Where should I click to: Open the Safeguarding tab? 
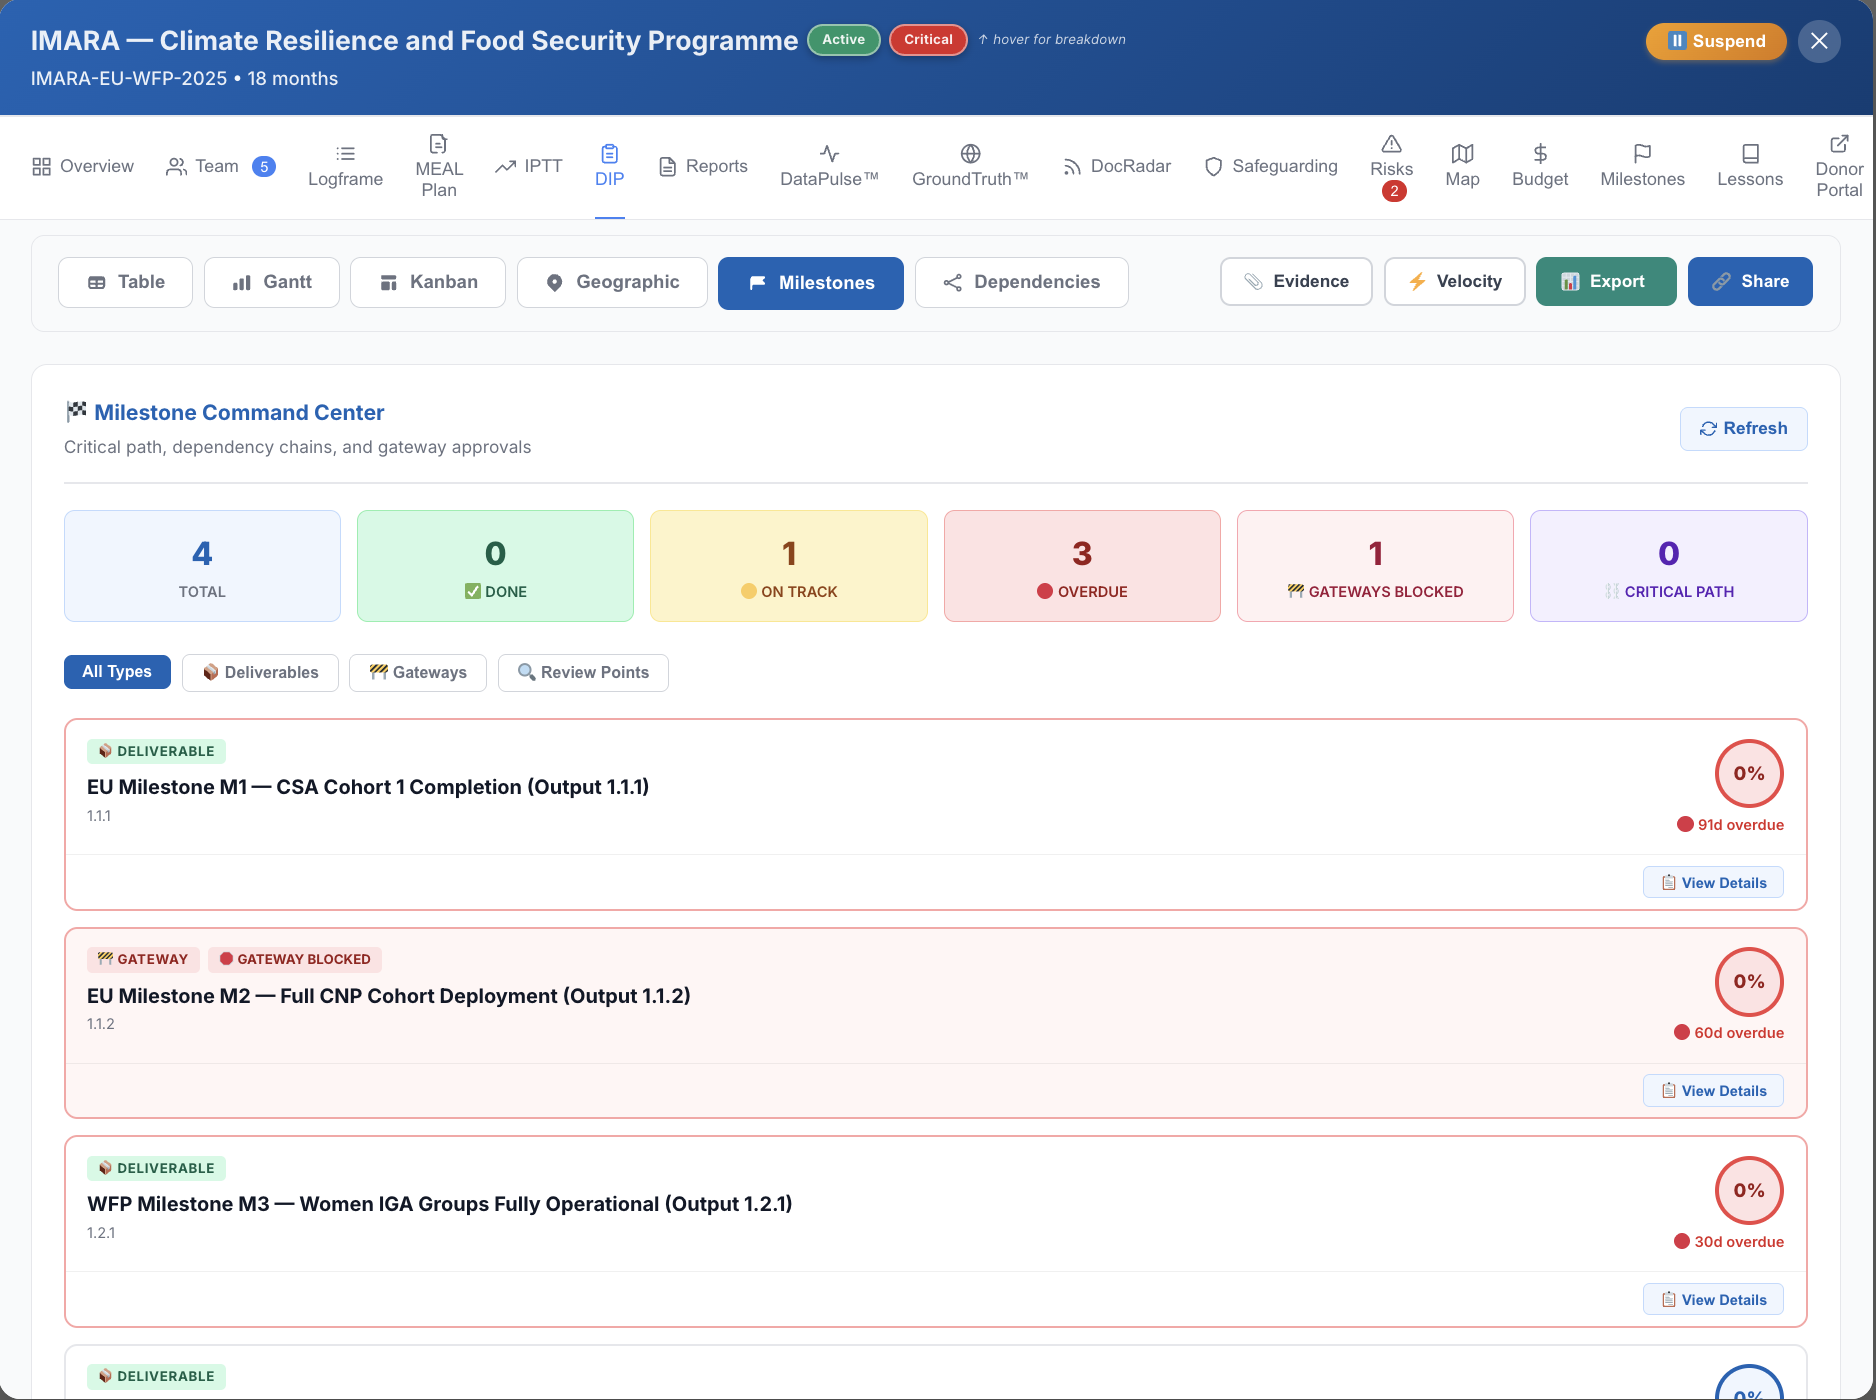[1271, 166]
